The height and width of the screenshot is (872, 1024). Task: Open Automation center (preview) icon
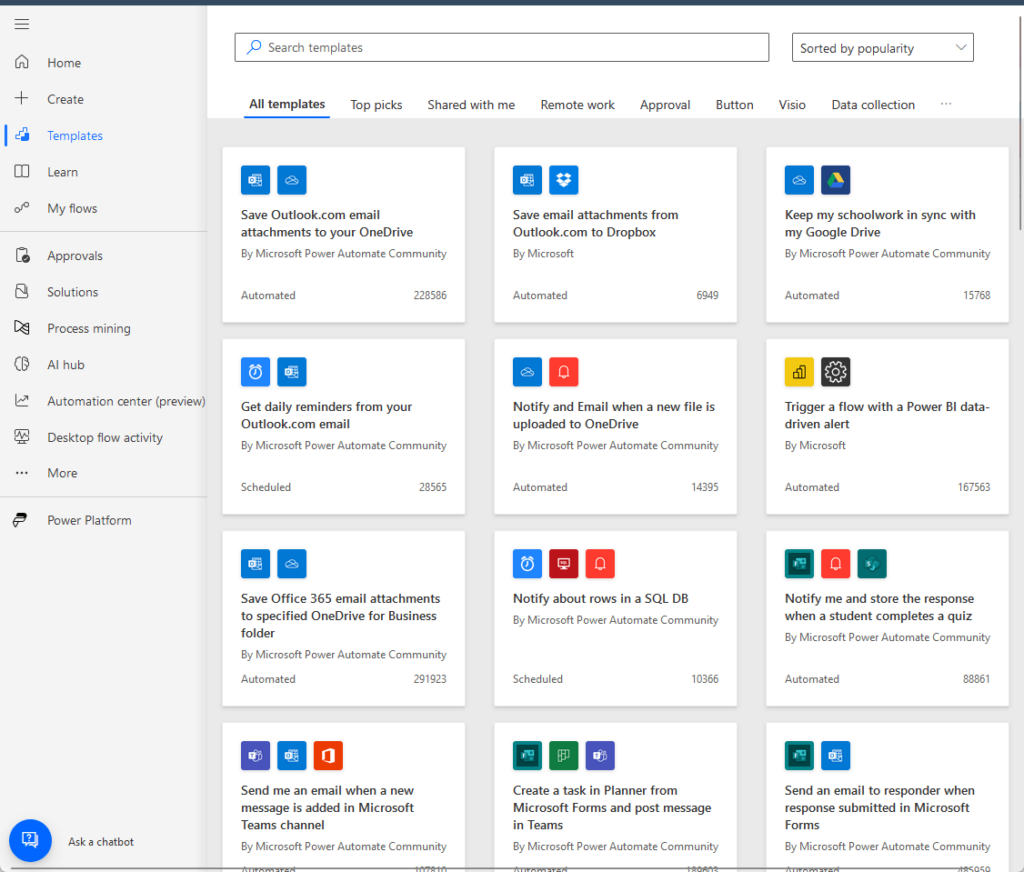pyautogui.click(x=22, y=400)
